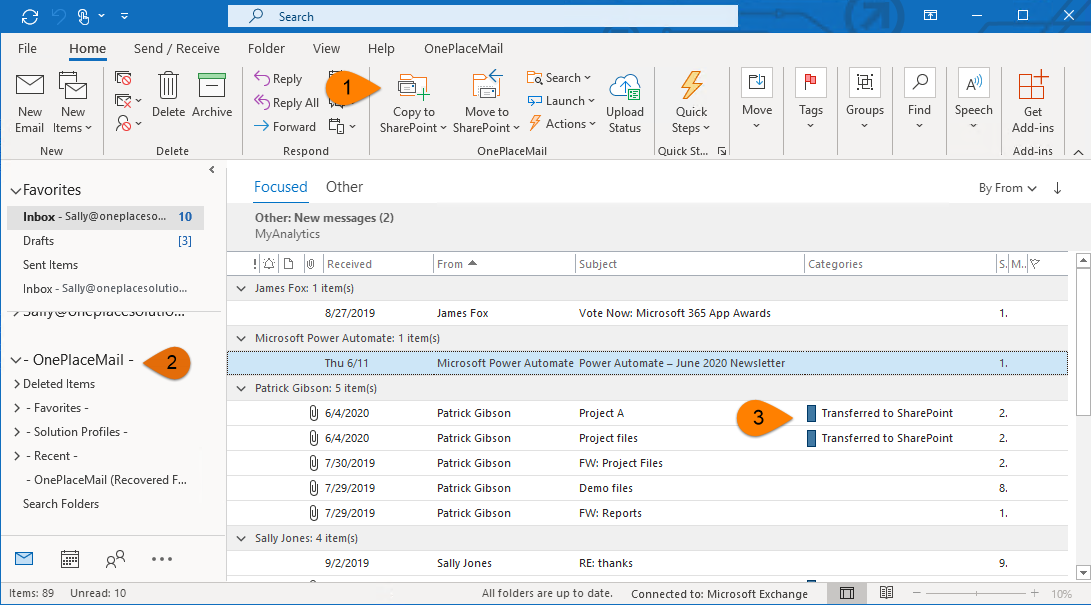Image resolution: width=1091 pixels, height=605 pixels.
Task: Open the Get Add-ins icon
Action: (1032, 88)
